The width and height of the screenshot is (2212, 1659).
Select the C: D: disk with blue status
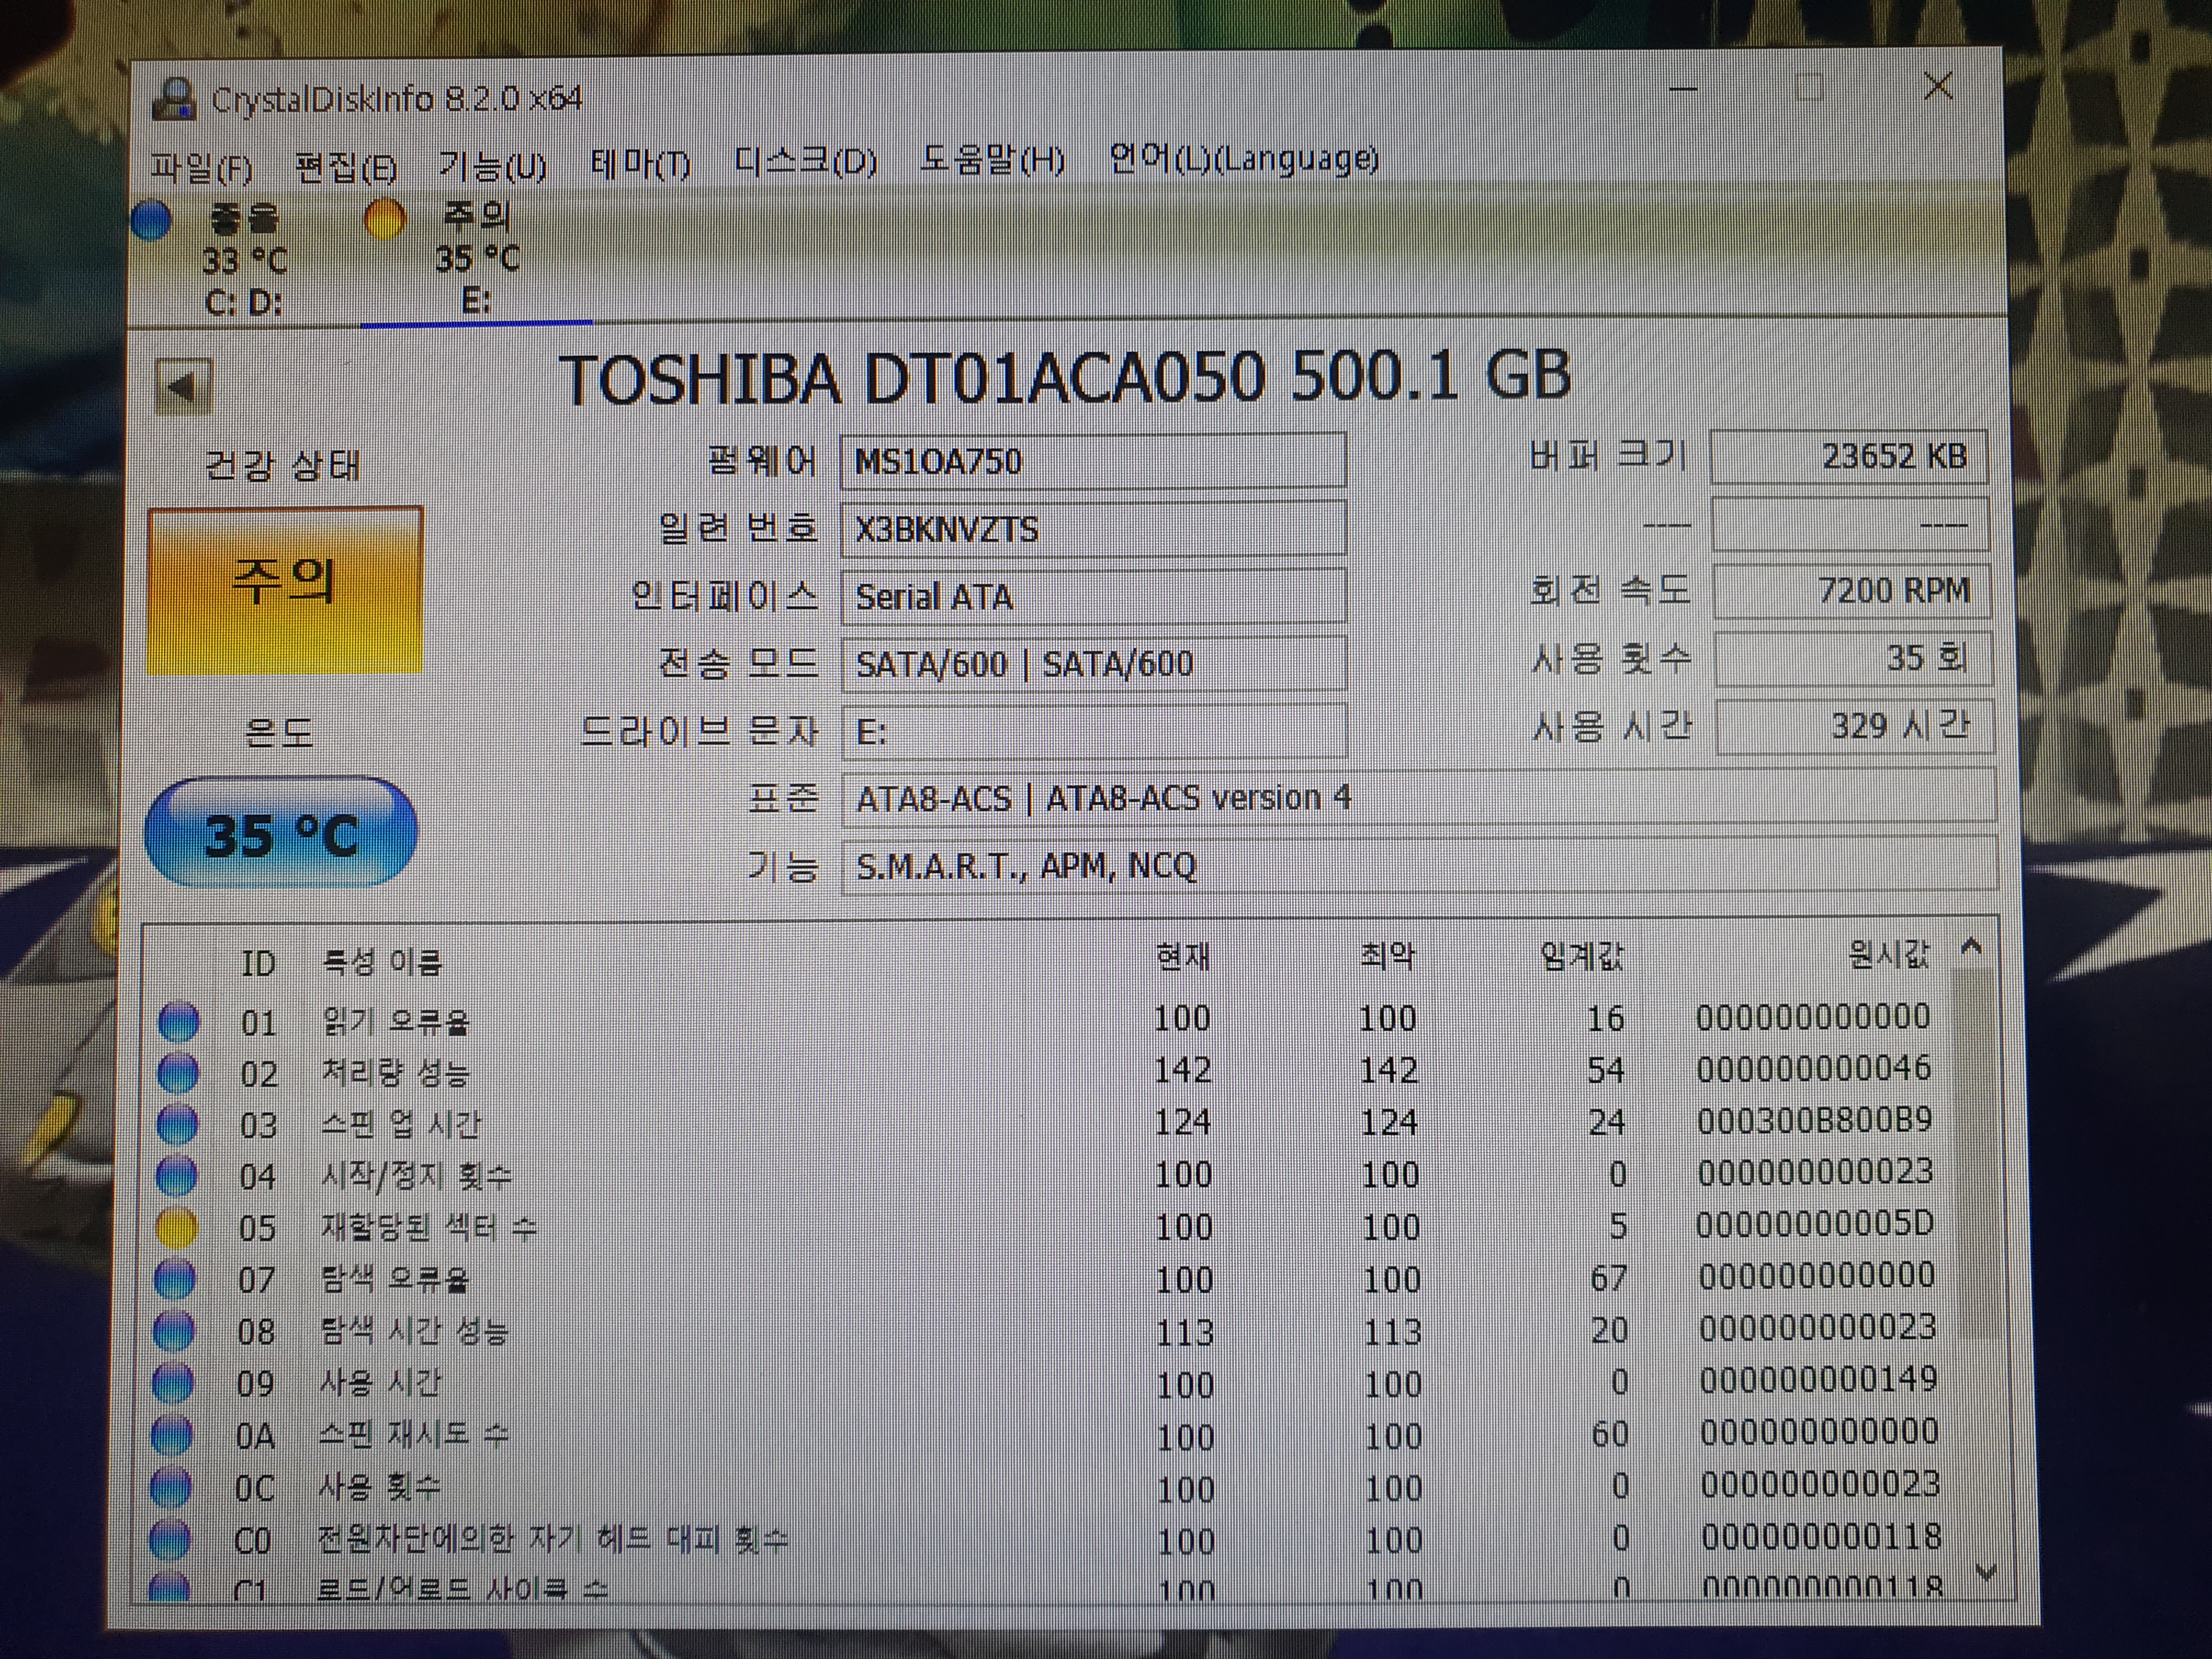click(243, 259)
